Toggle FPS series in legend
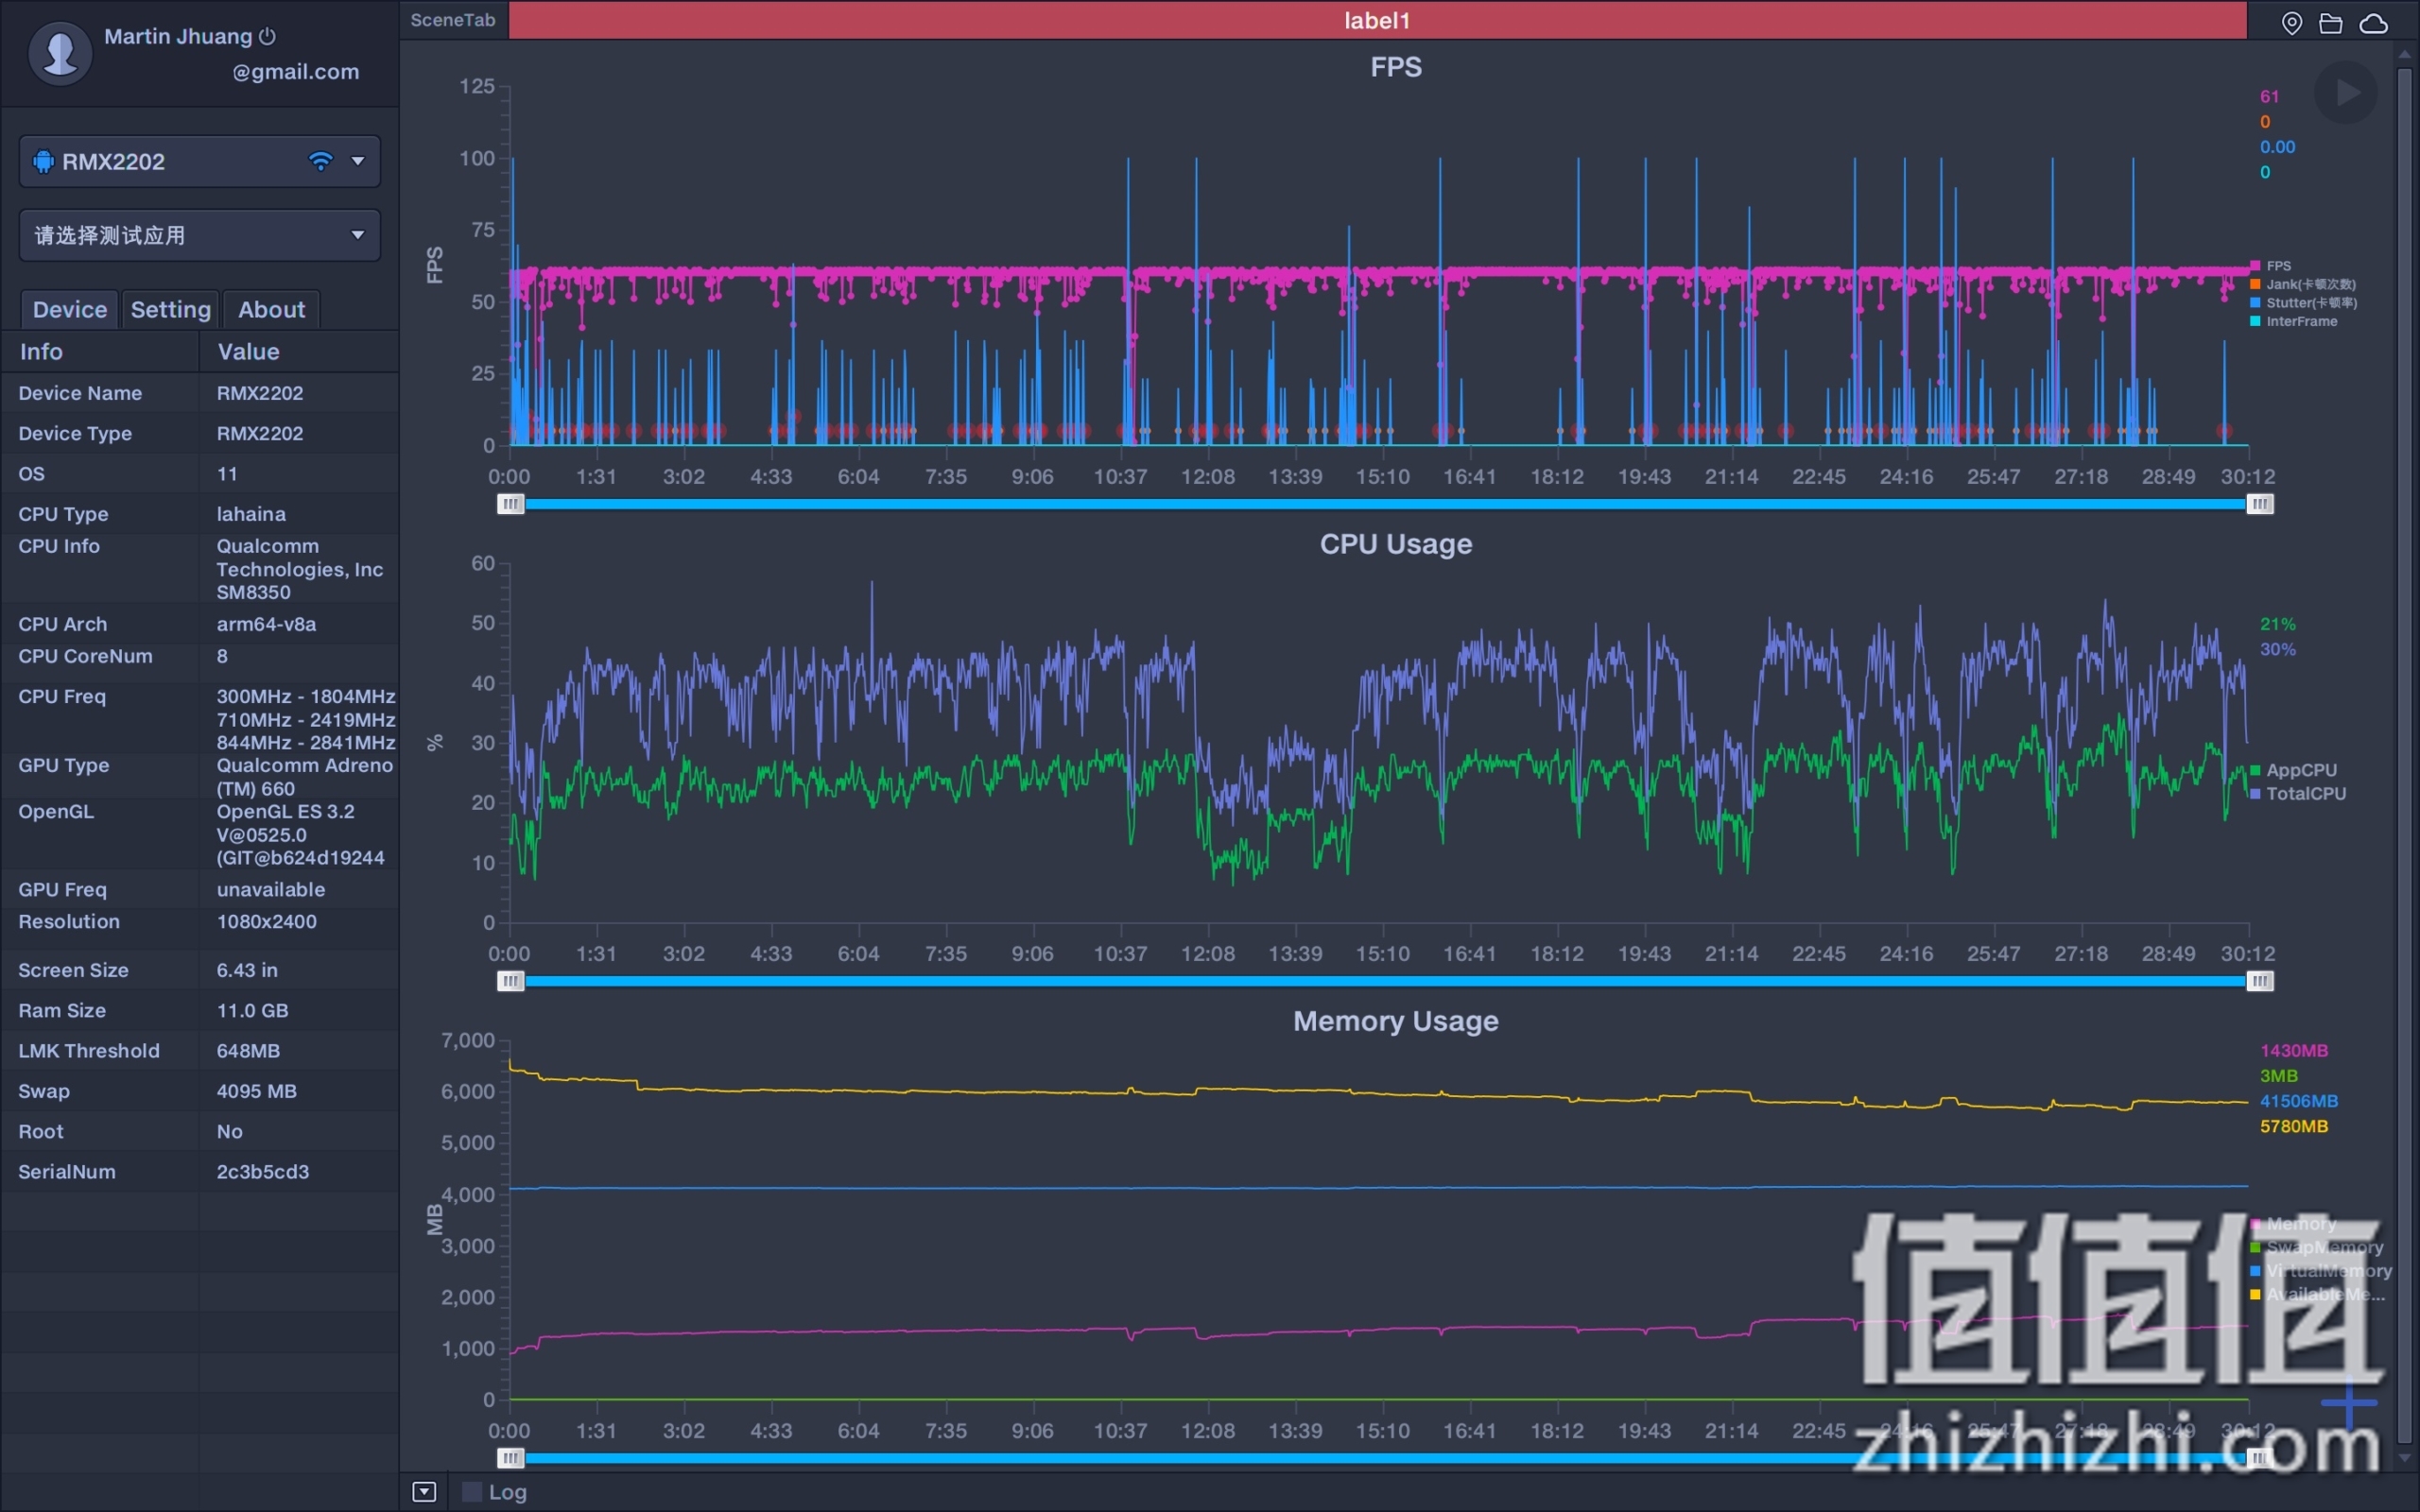Viewport: 2420px width, 1512px height. tap(2271, 265)
